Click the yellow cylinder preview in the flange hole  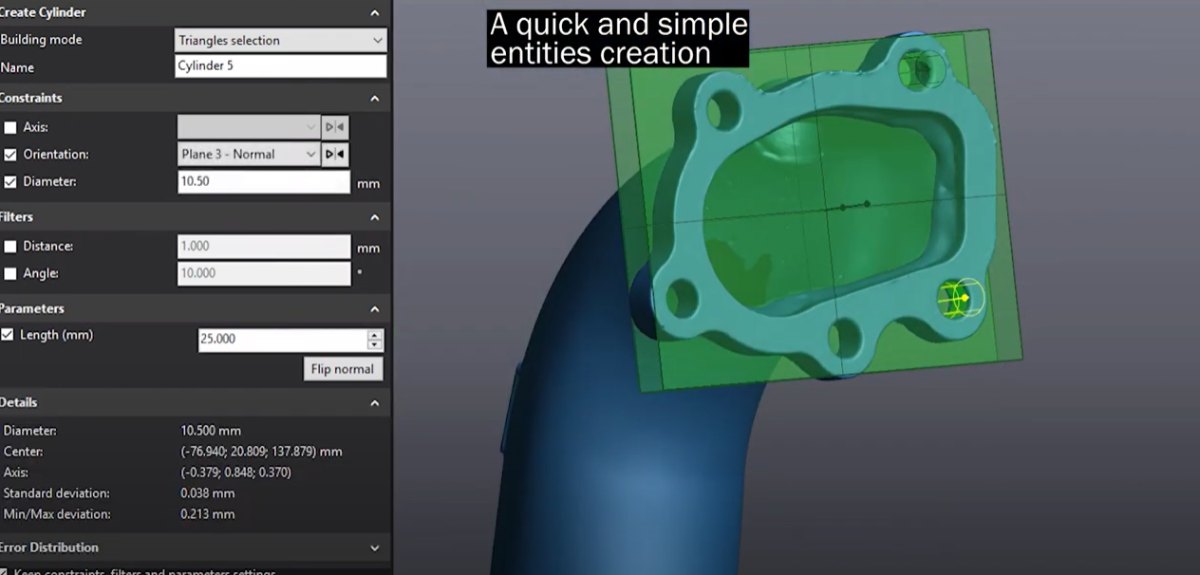[x=960, y=298]
